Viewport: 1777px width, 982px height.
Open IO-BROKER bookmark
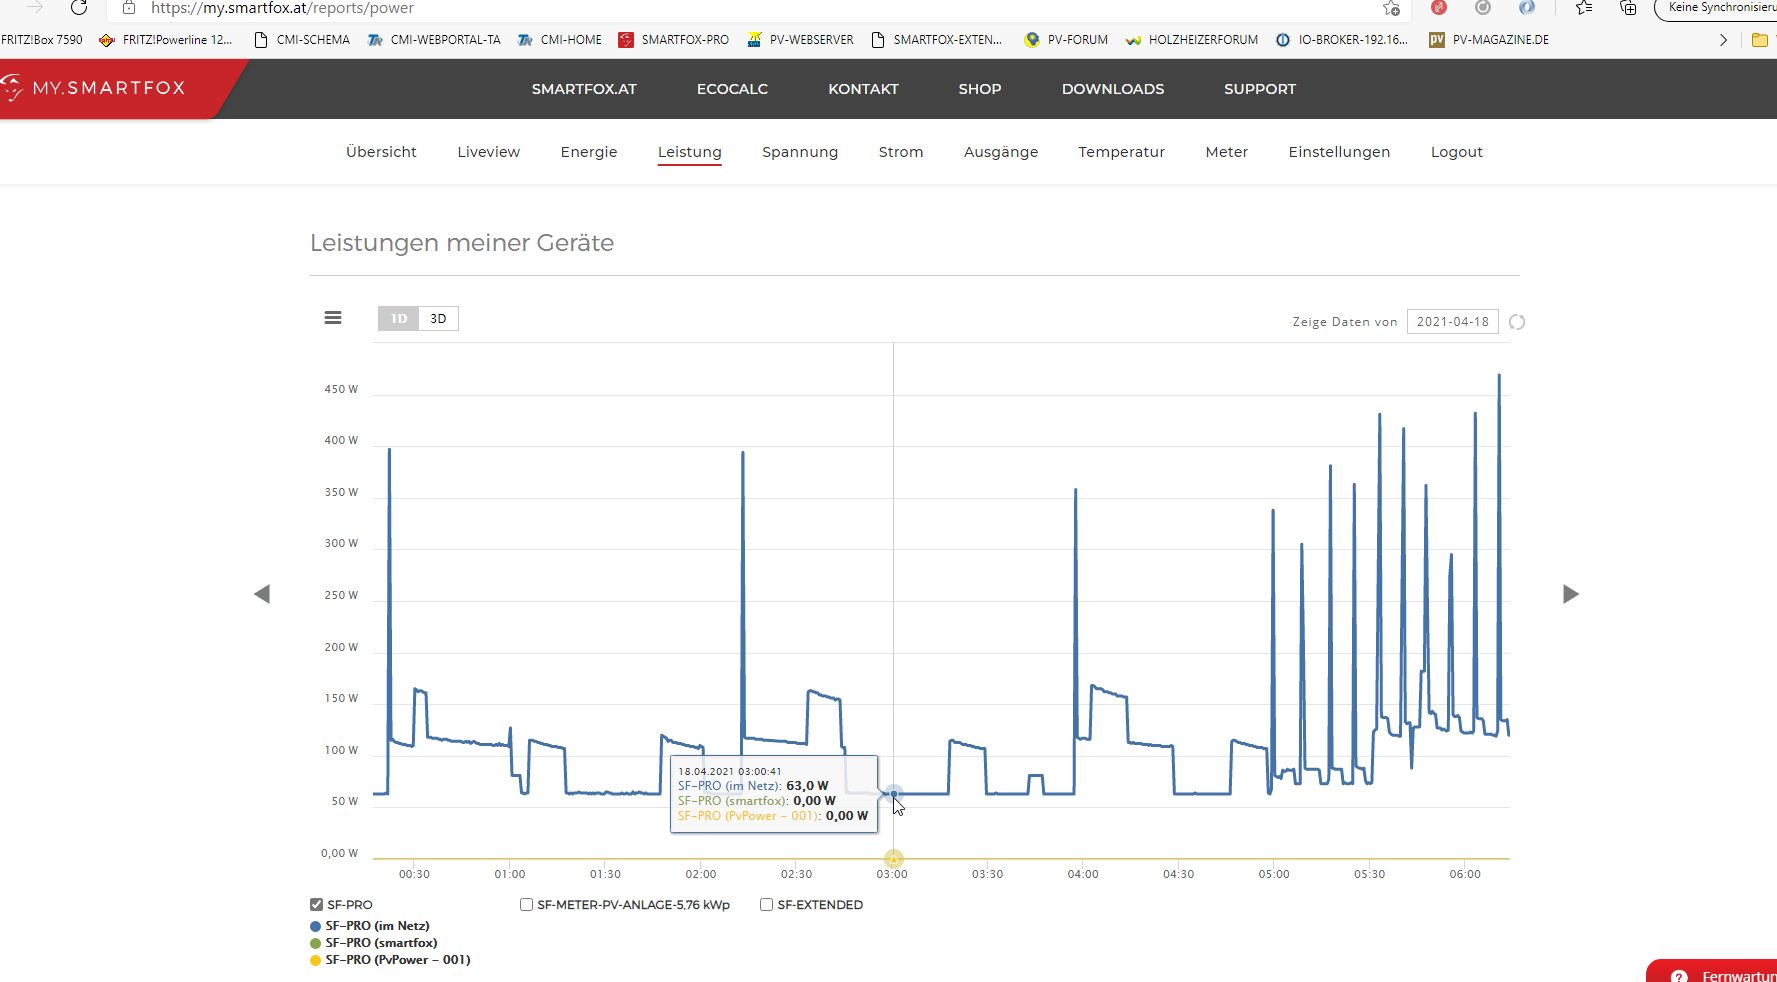1342,40
